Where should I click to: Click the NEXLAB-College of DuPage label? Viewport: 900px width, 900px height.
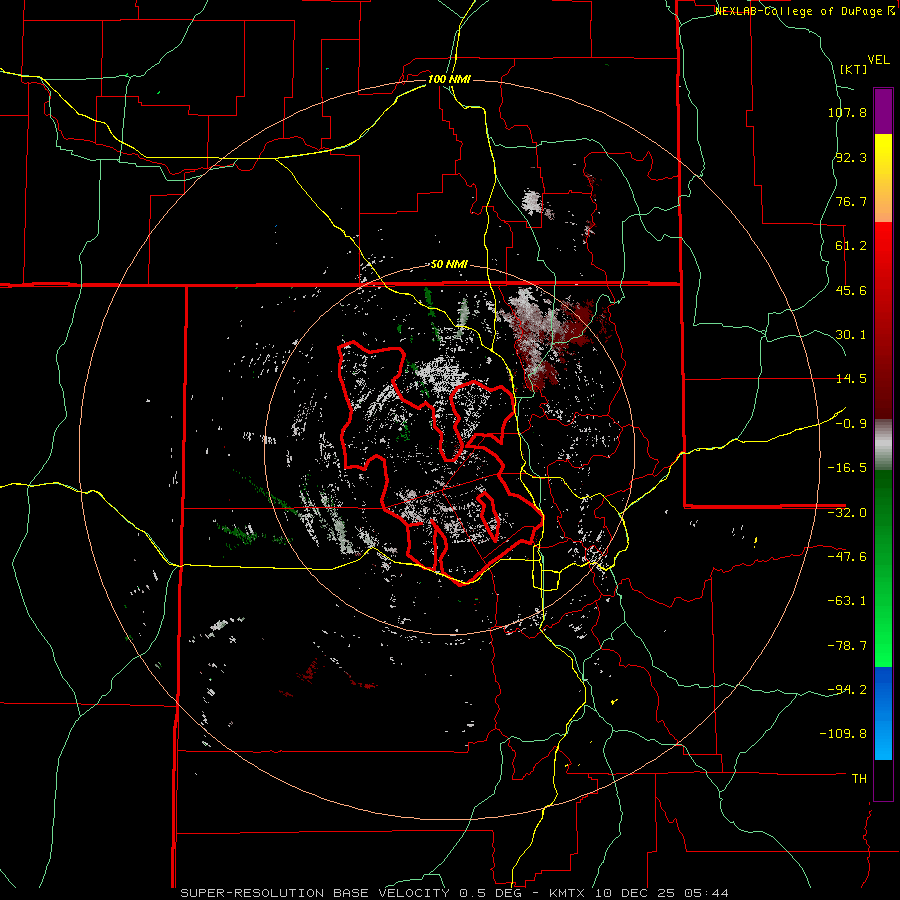point(798,11)
